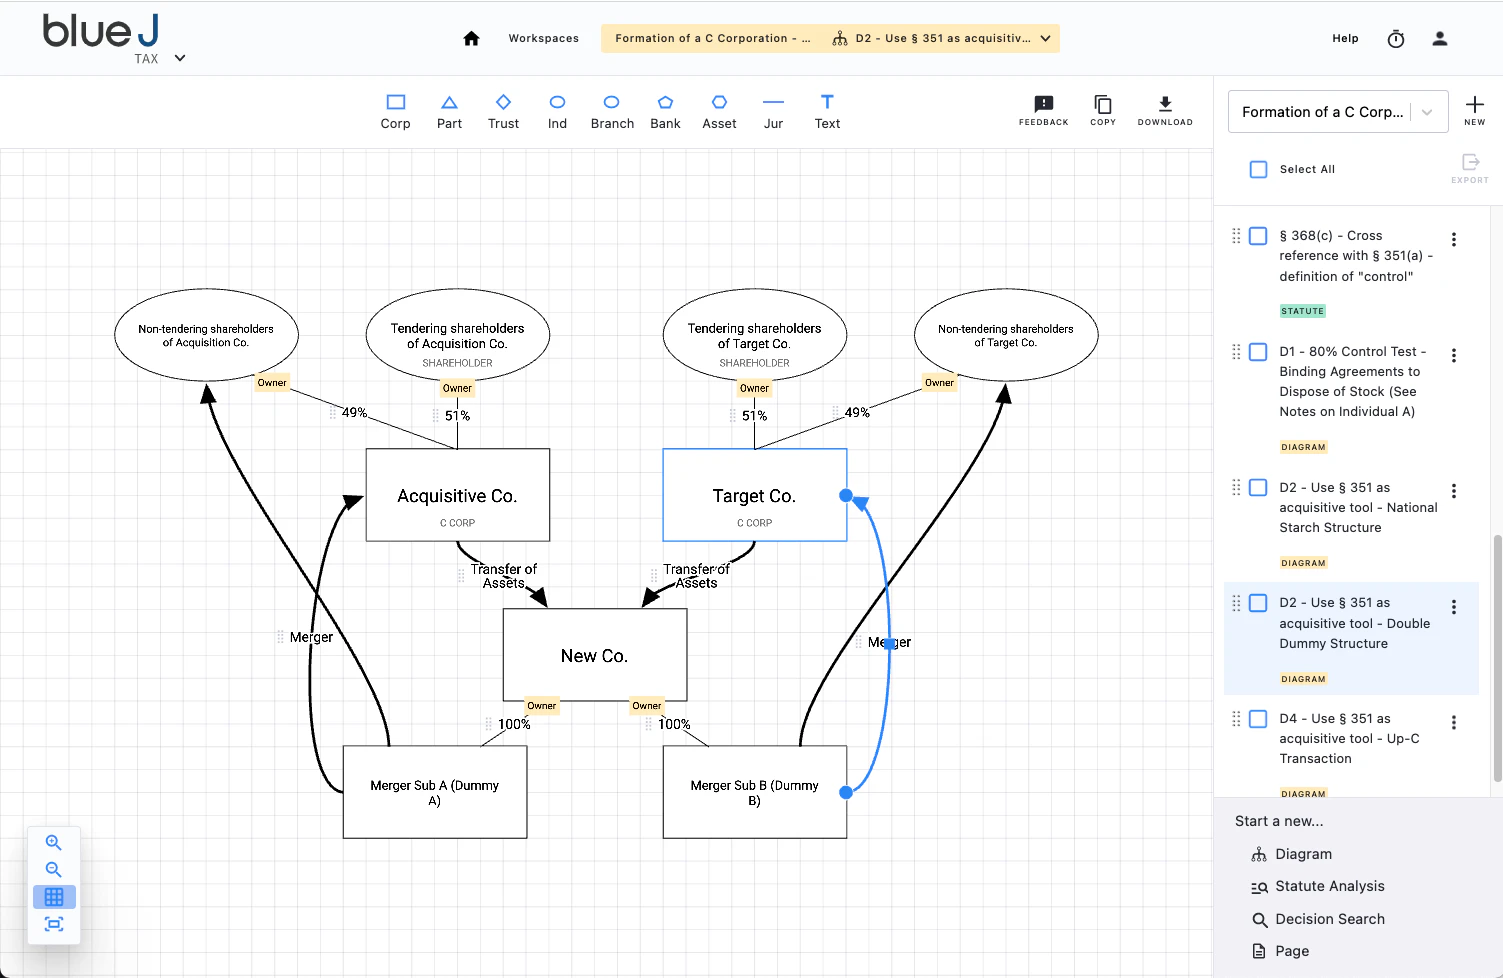Check the Select All checkbox
Image resolution: width=1503 pixels, height=978 pixels.
[x=1259, y=170]
